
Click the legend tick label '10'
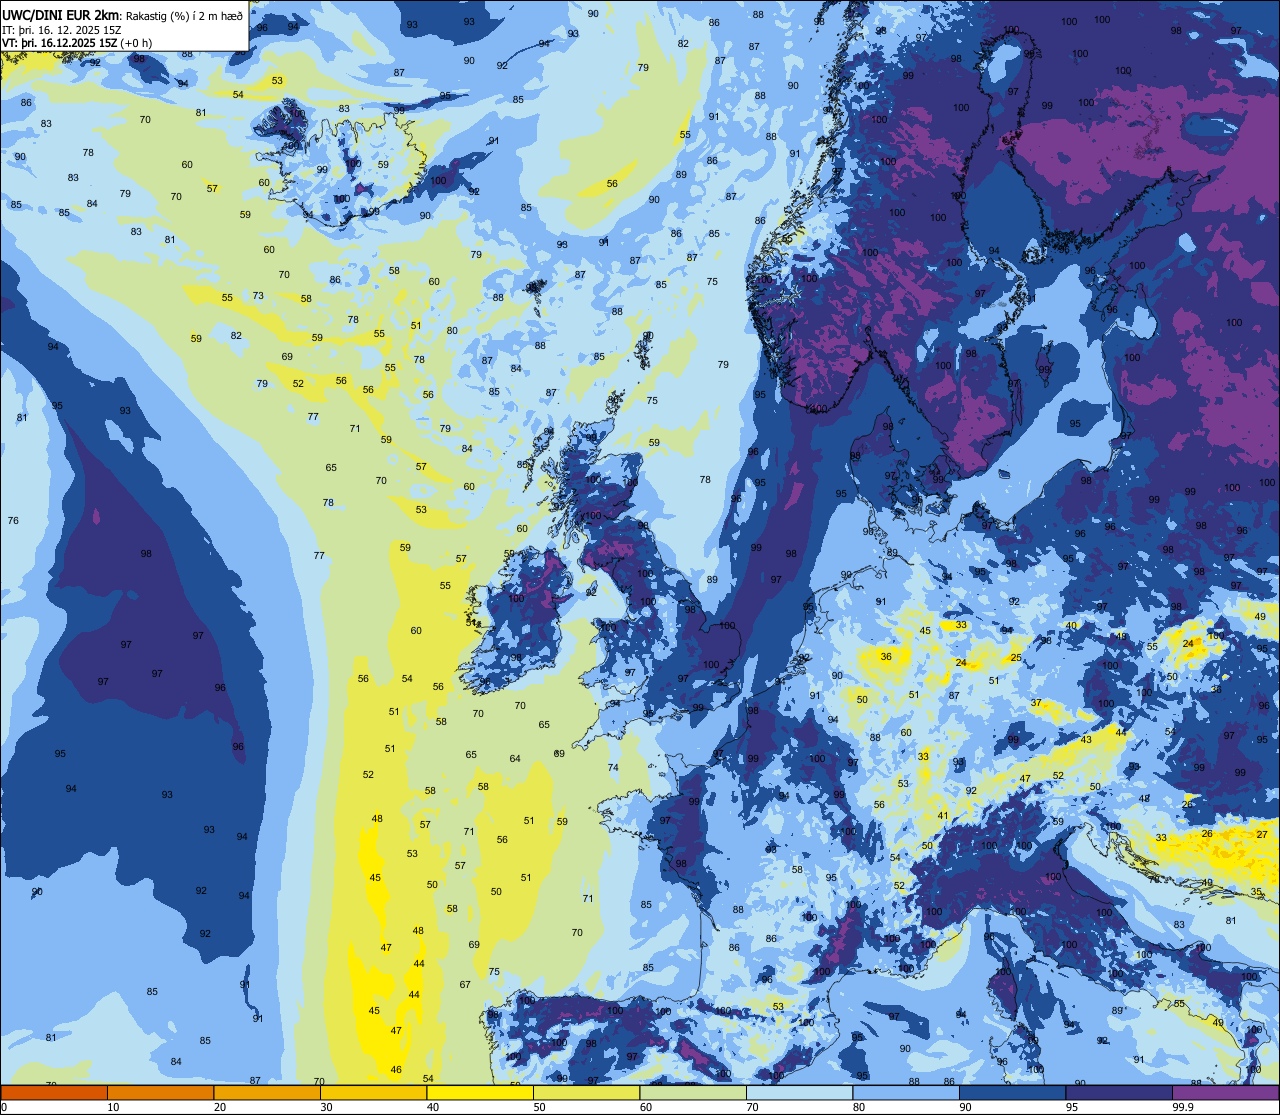113,1107
